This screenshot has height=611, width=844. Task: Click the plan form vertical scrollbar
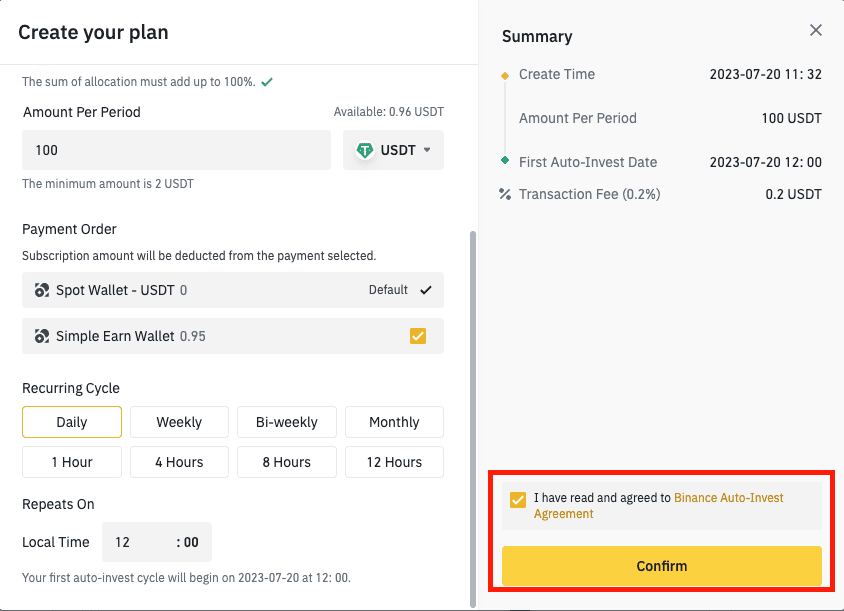click(x=473, y=419)
